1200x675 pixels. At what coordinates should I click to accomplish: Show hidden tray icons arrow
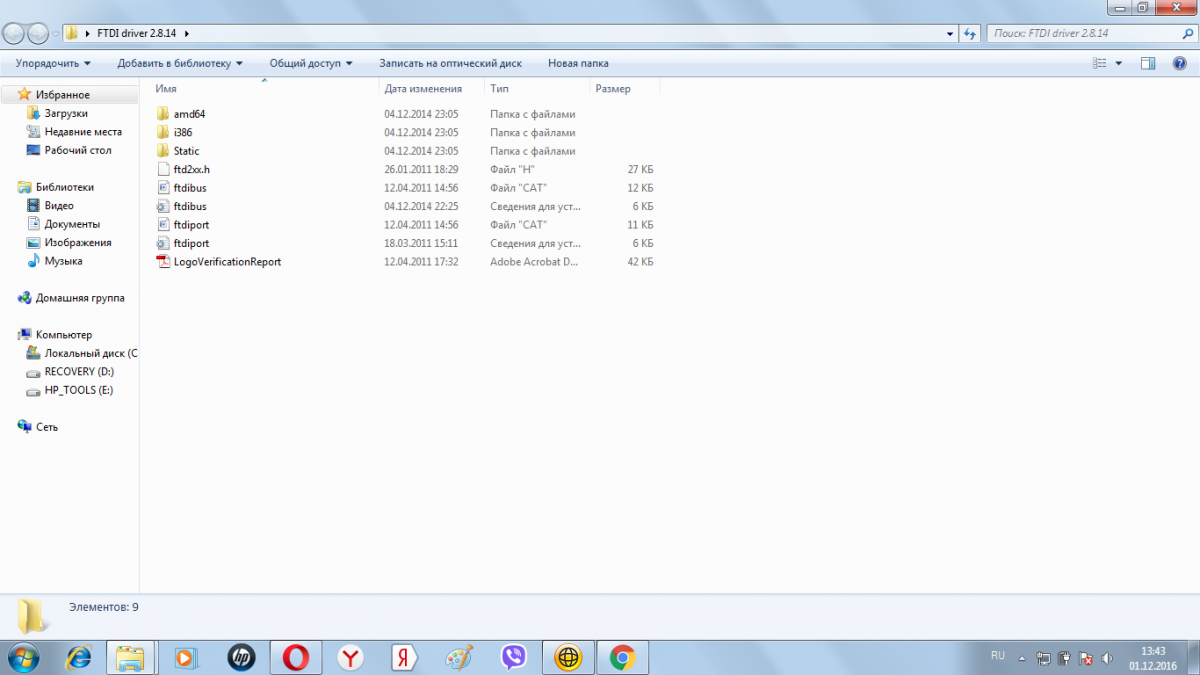[x=1022, y=659]
